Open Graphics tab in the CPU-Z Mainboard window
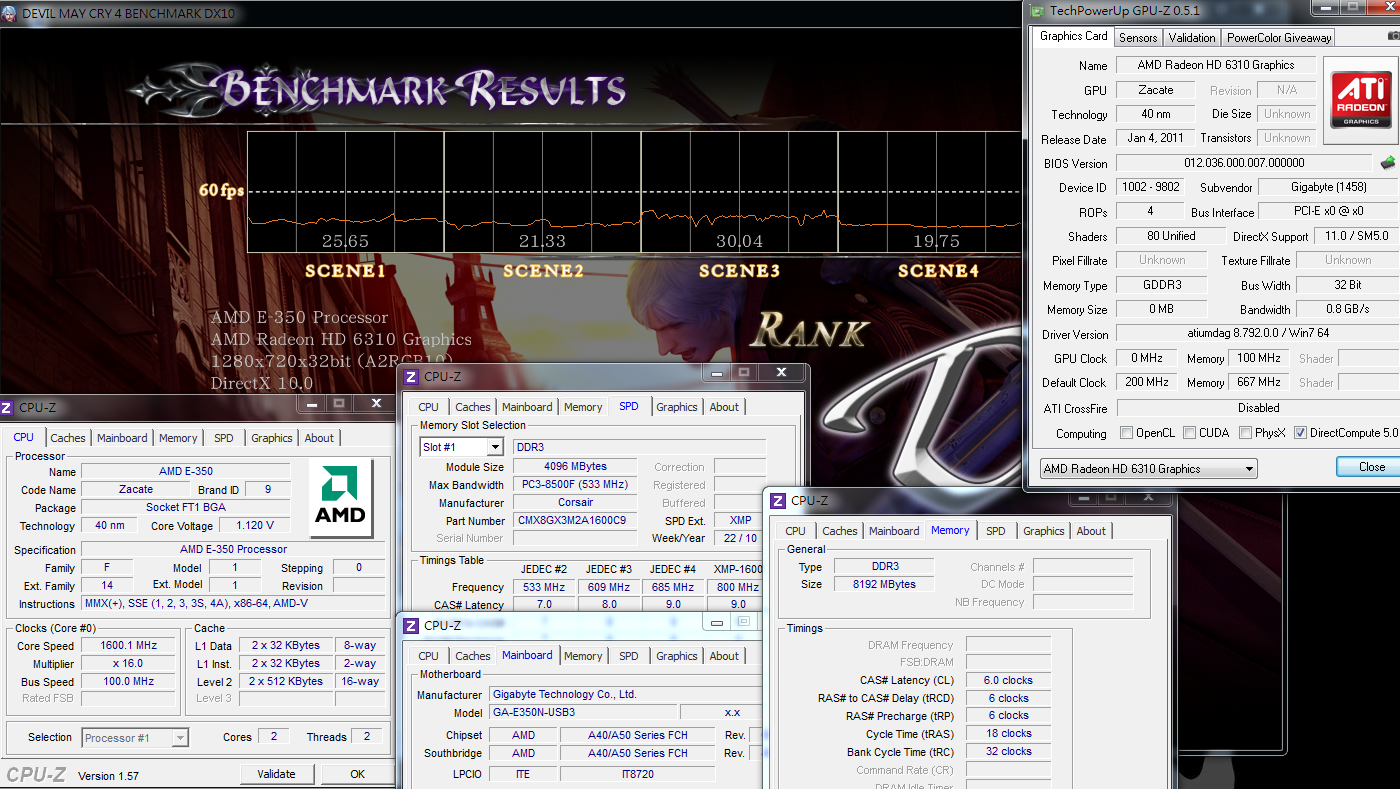The image size is (1400, 789). (677, 656)
